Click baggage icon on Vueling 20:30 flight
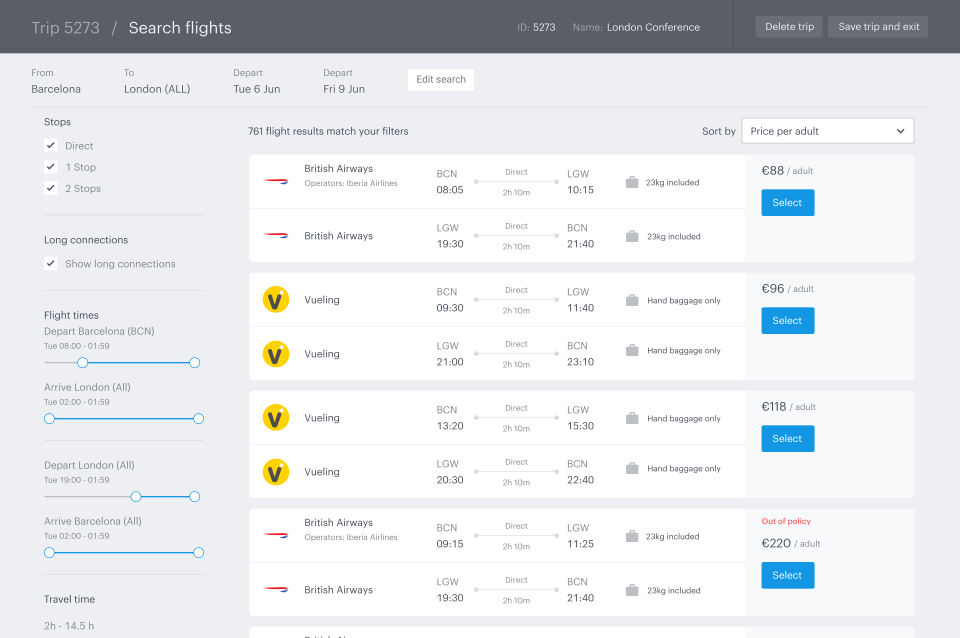The width and height of the screenshot is (960, 638). click(632, 468)
